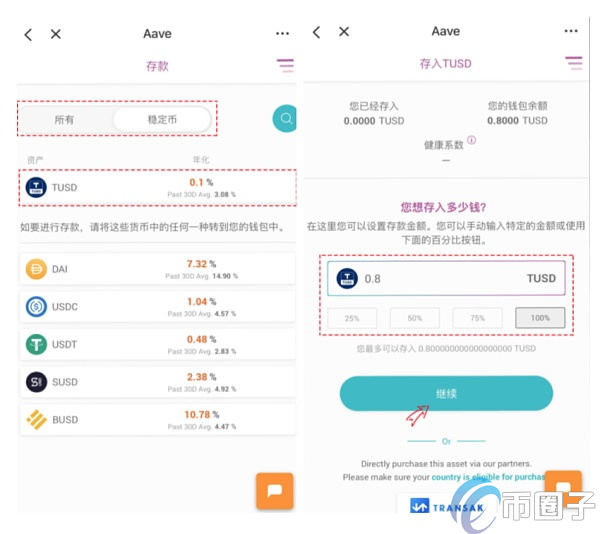This screenshot has width=600, height=534.
Task: Click the TUSD amount input field
Action: (446, 278)
